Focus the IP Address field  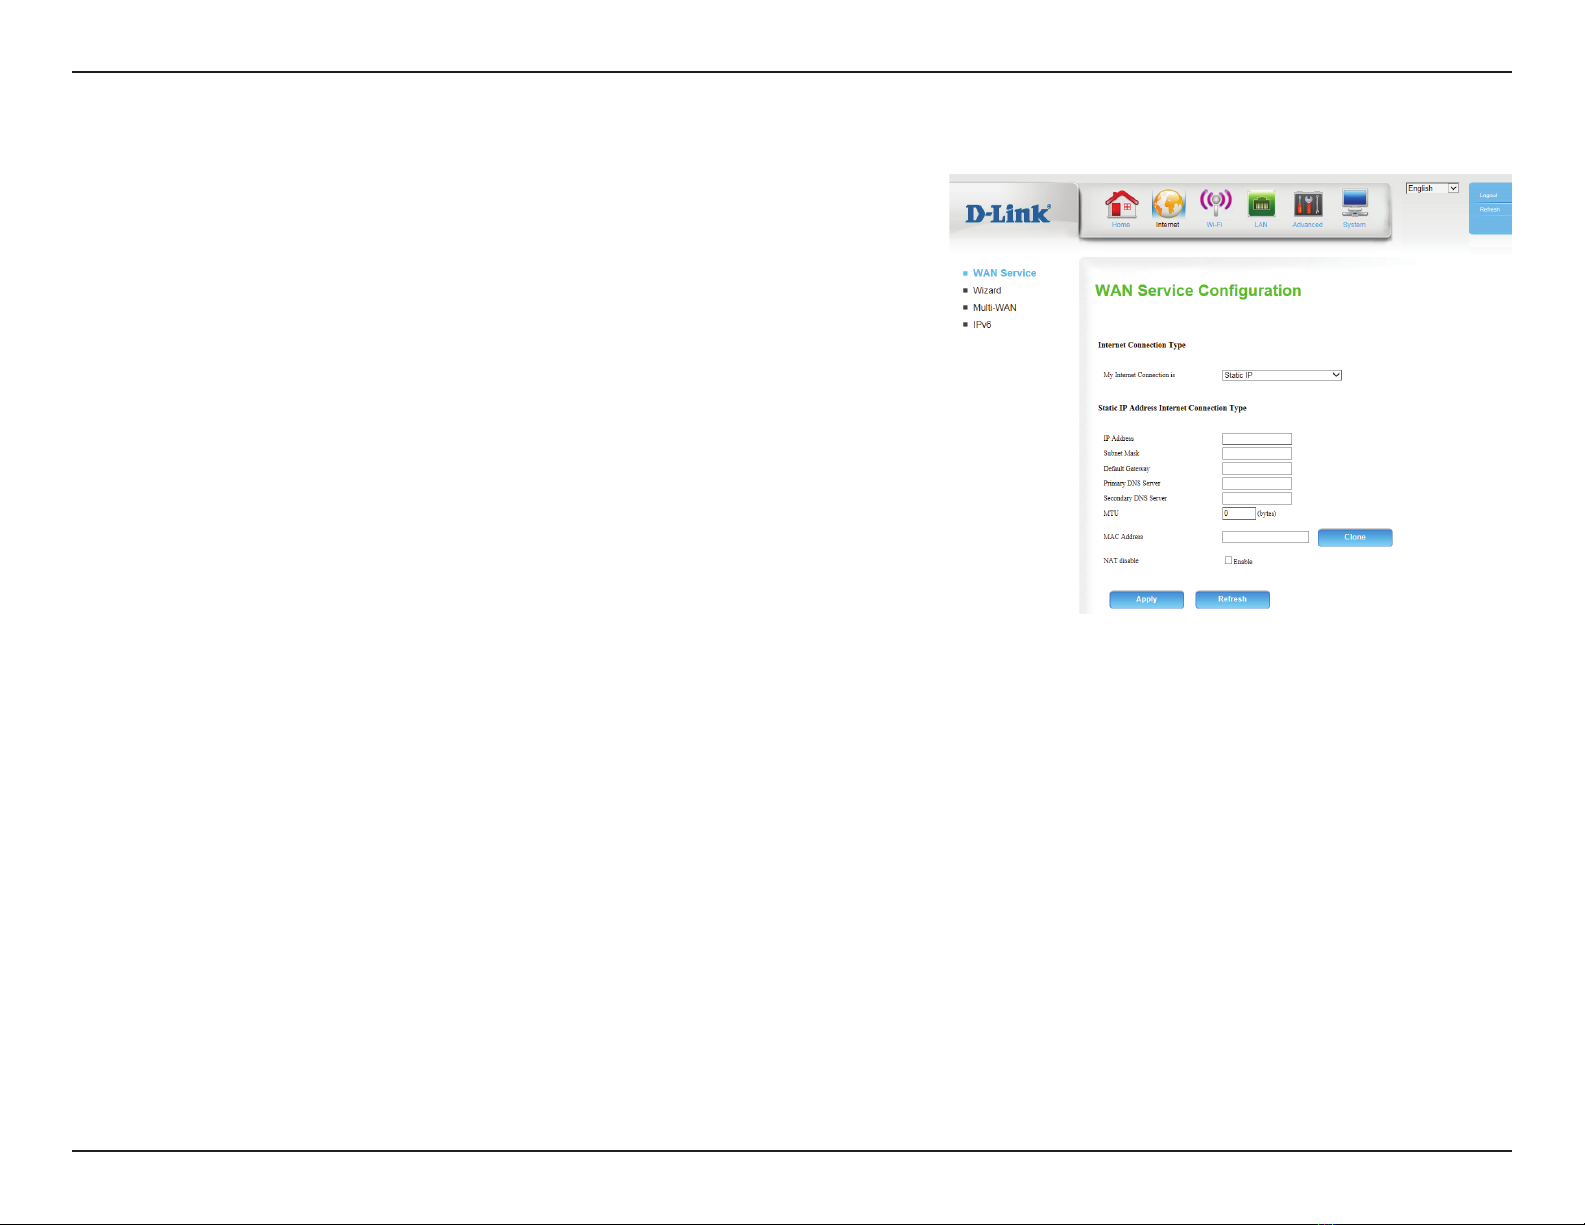coord(1257,439)
